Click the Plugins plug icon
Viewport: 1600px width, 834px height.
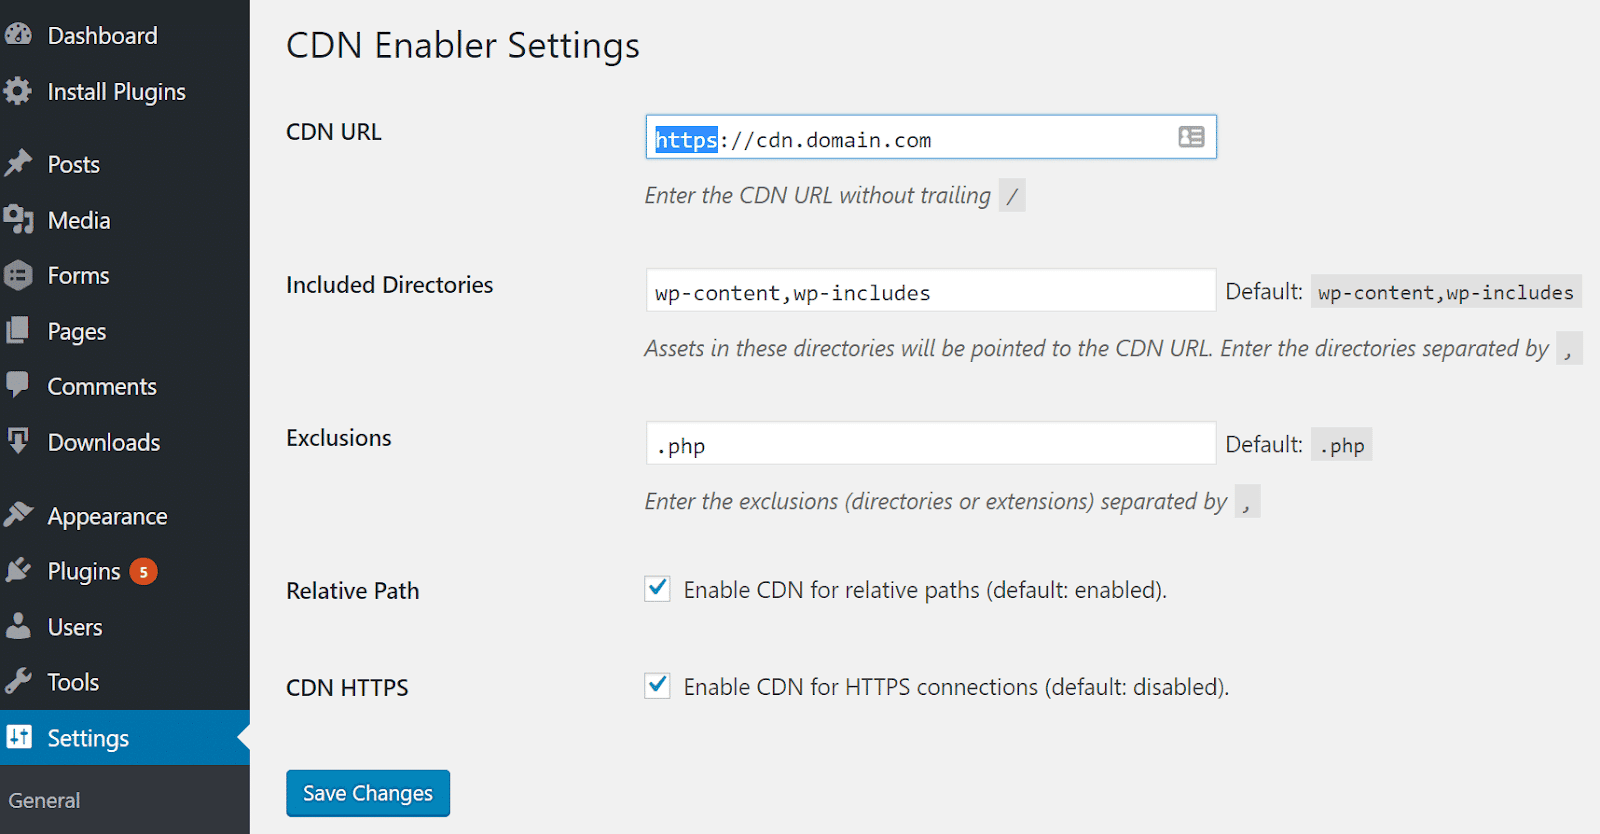pos(20,570)
